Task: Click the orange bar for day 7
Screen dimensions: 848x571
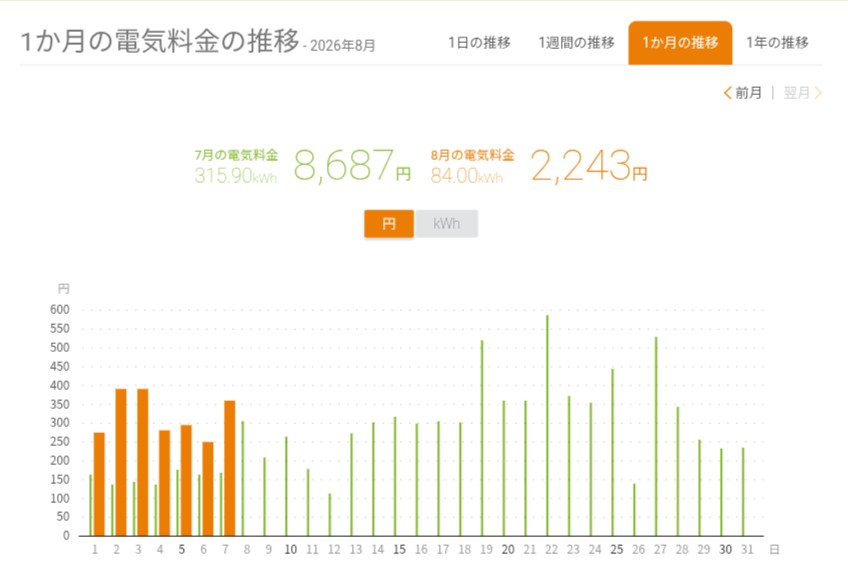Action: (229, 468)
